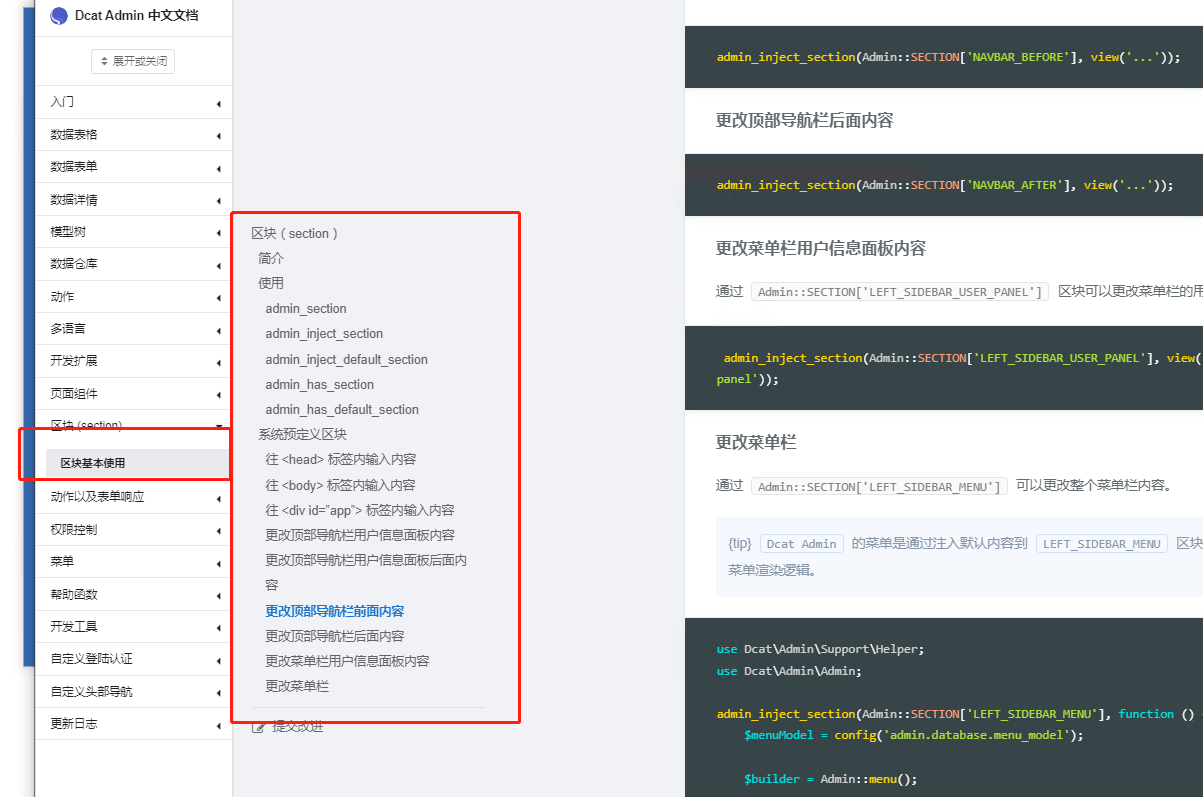The width and height of the screenshot is (1203, 797).
Task: Jump to 区块（section）in the table of contents
Action: (x=295, y=233)
